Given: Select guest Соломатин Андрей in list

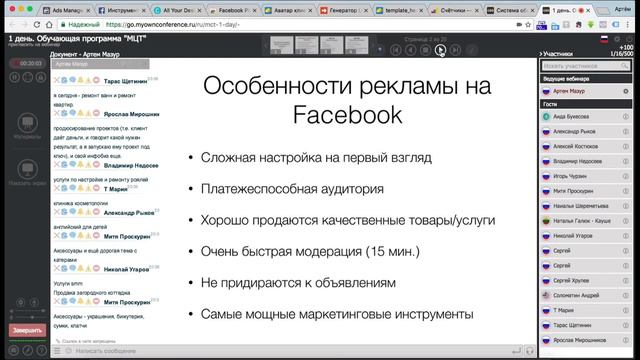Looking at the screenshot, I should 586,296.
